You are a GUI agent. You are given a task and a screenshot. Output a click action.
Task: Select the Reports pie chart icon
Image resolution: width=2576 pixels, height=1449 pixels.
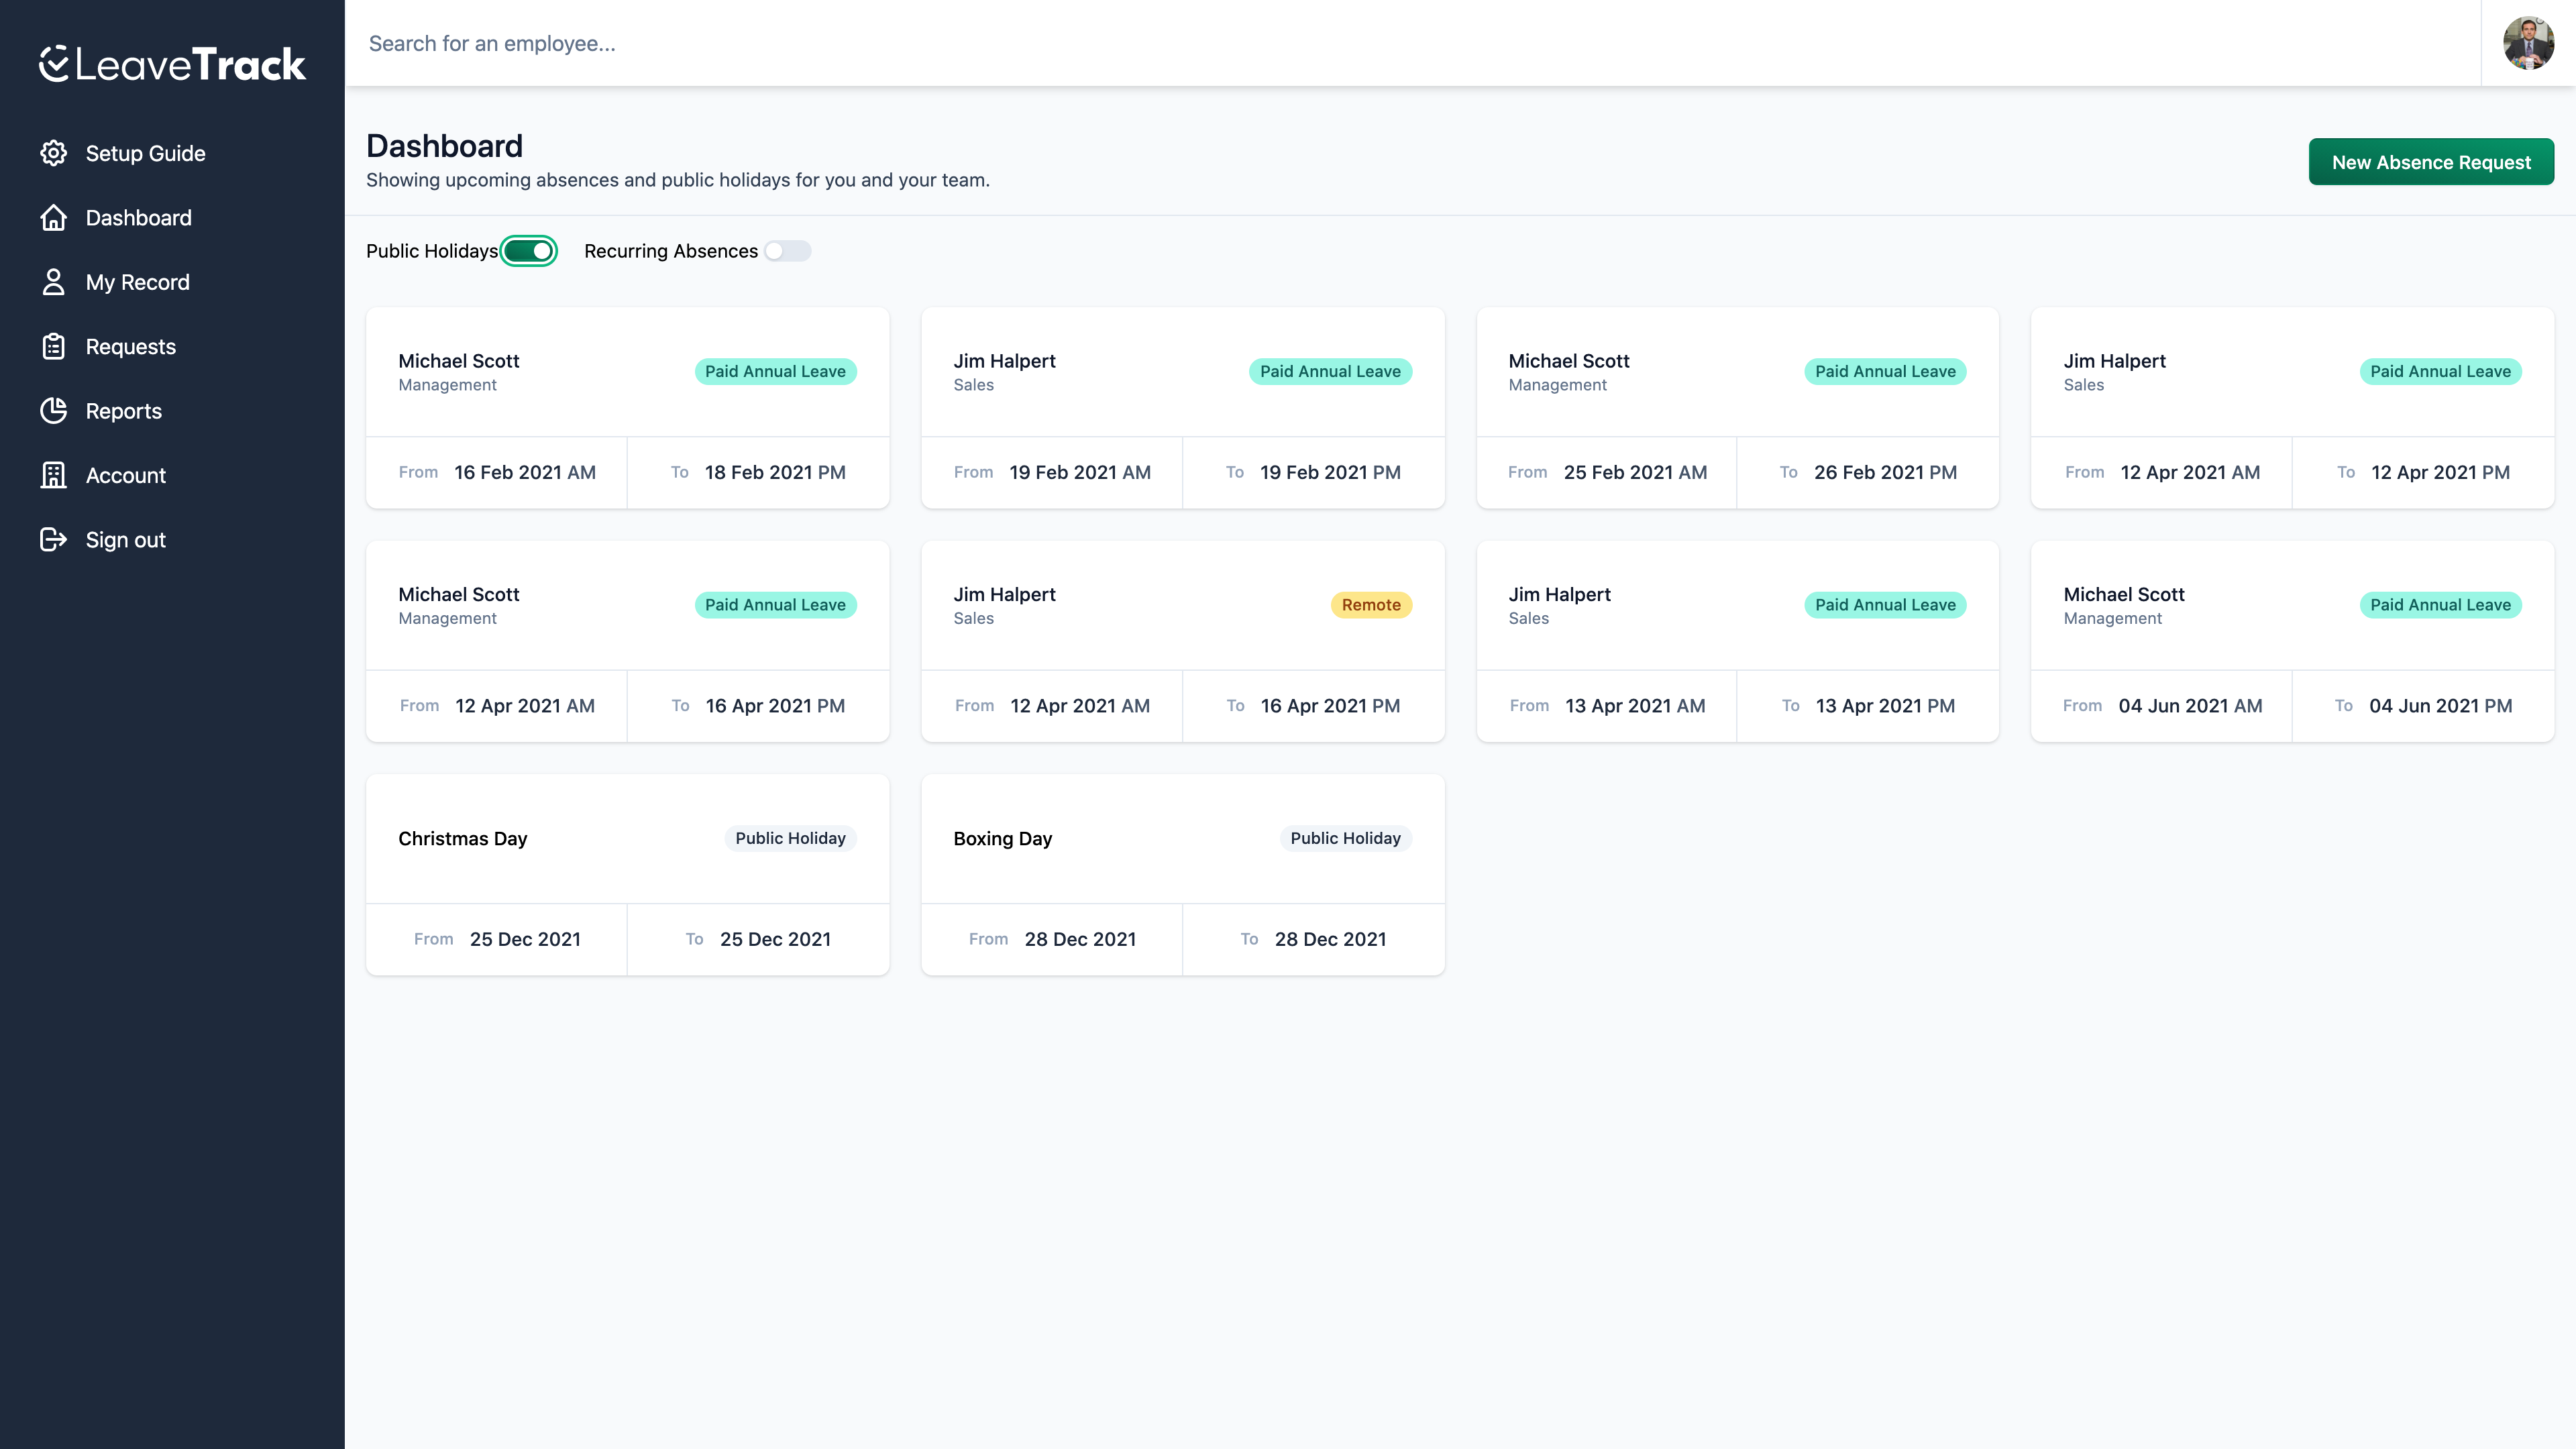point(53,410)
